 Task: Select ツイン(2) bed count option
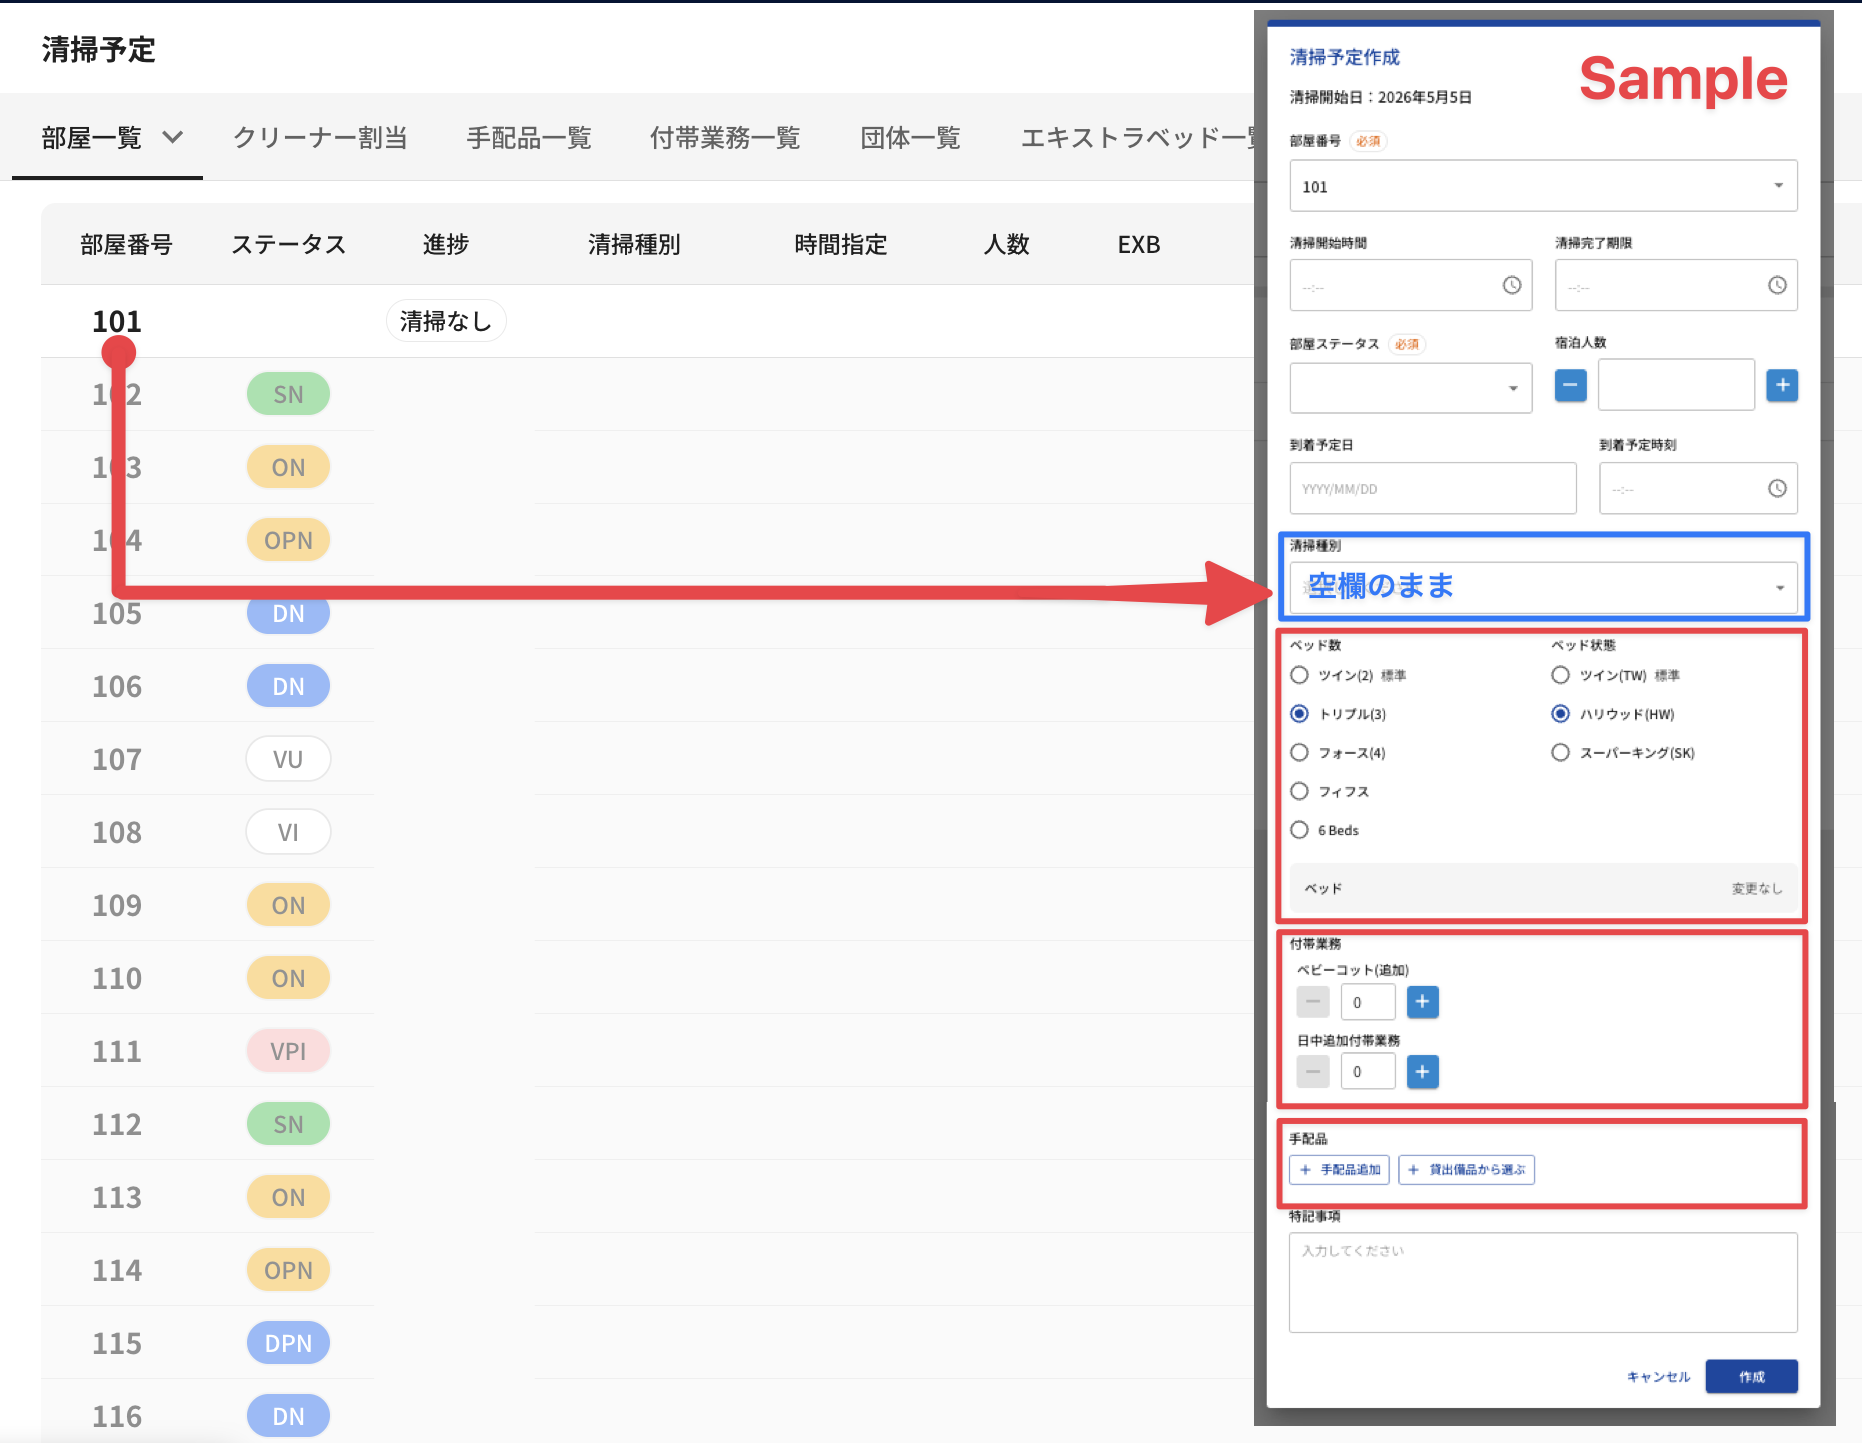coord(1299,675)
